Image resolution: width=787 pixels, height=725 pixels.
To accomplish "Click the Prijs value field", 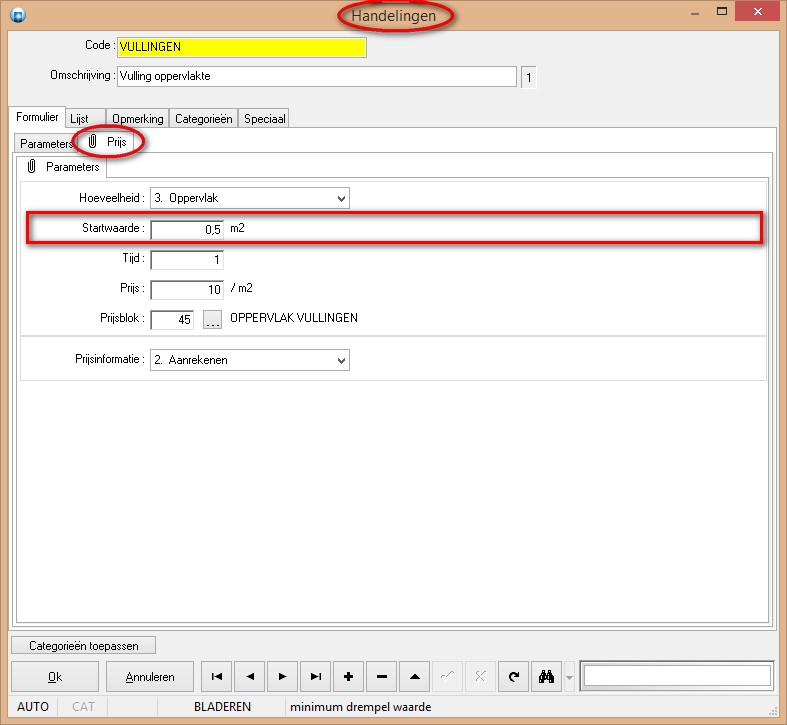I will (187, 290).
